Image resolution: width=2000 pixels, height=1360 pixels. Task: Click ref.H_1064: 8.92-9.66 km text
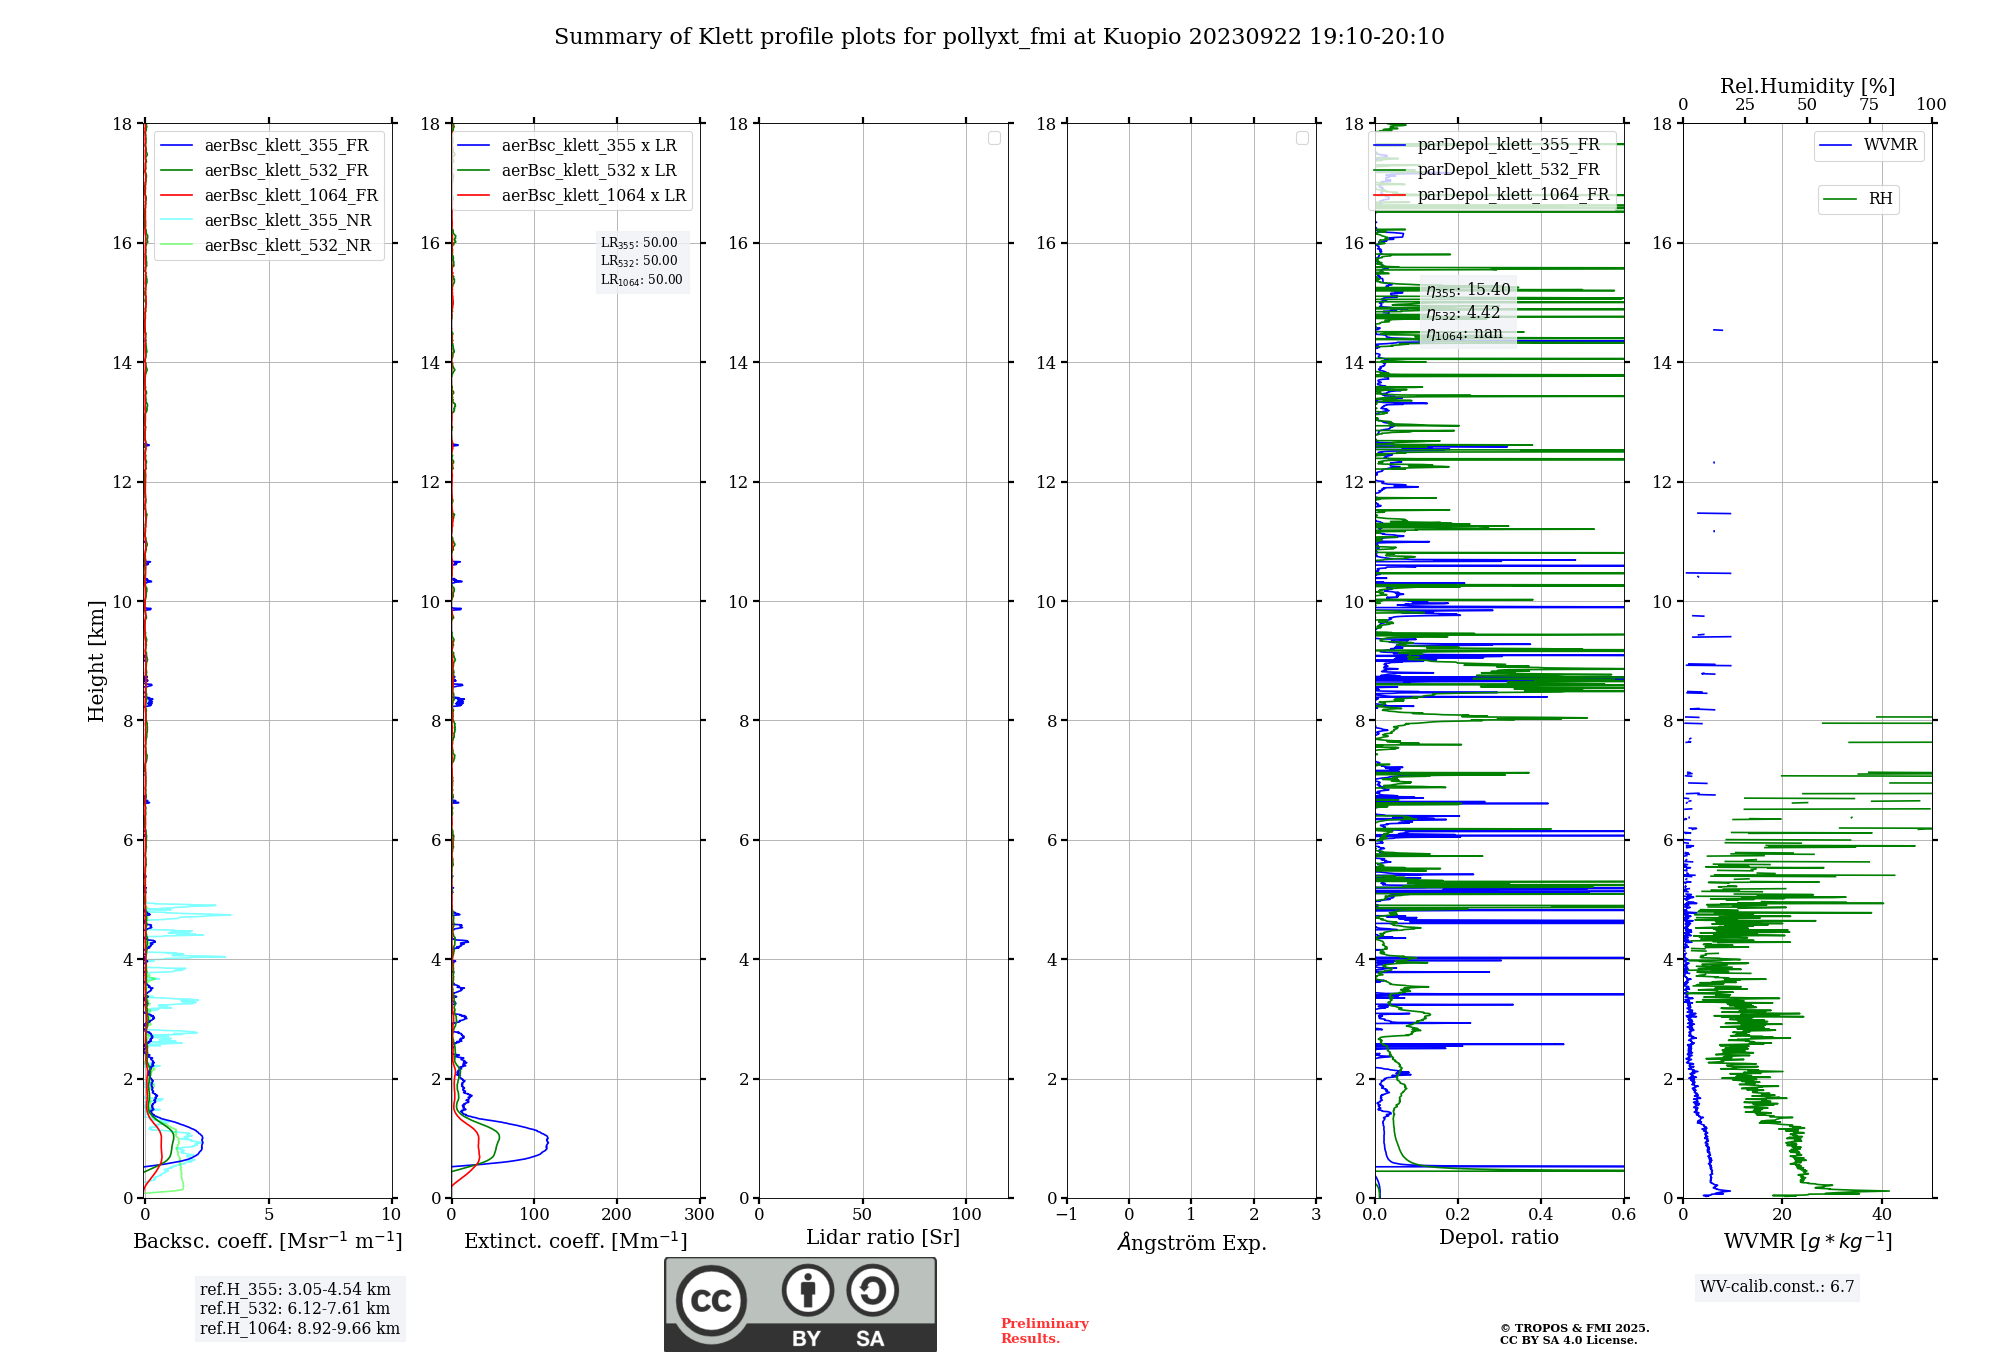(300, 1329)
